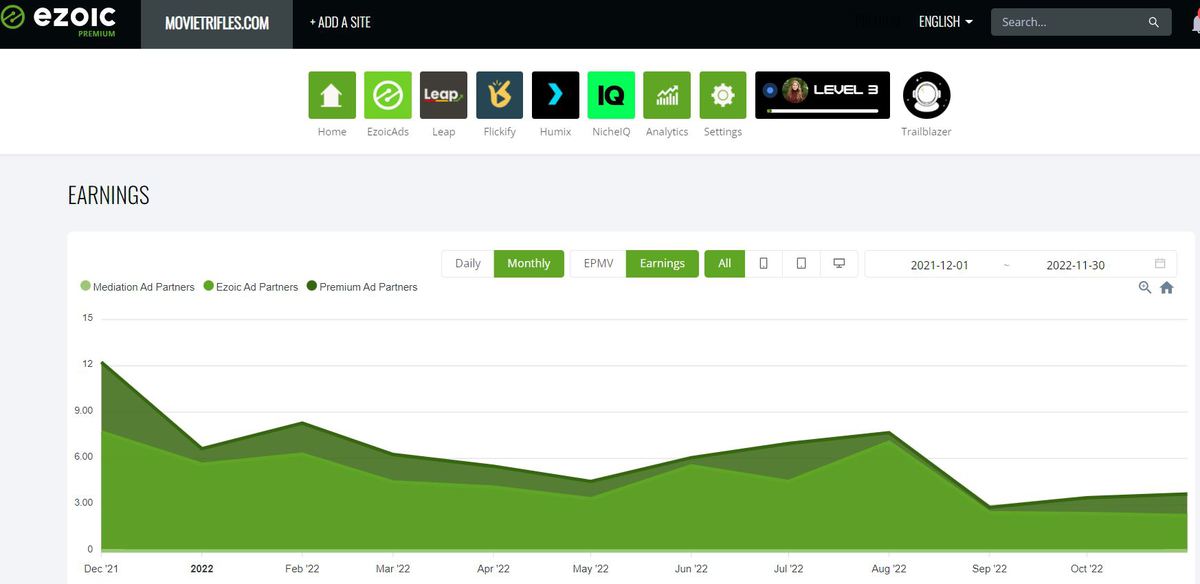Open the Flickify app icon
Screen dimensions: 1200x584
(x=500, y=95)
